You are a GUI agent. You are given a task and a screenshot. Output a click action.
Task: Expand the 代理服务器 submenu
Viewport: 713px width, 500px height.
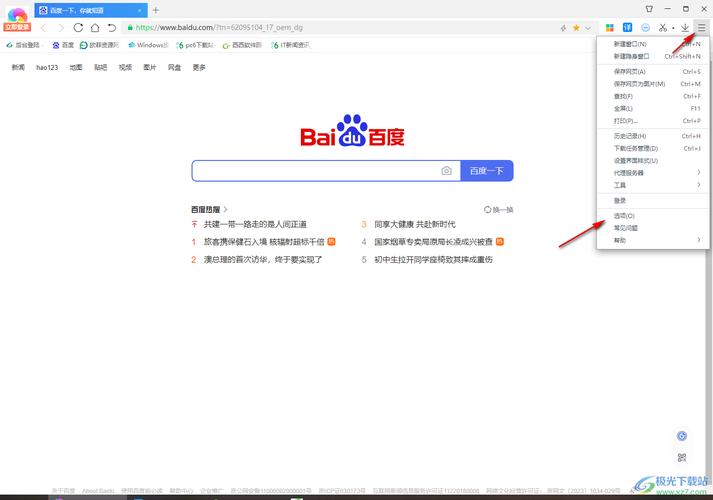[x=653, y=173]
